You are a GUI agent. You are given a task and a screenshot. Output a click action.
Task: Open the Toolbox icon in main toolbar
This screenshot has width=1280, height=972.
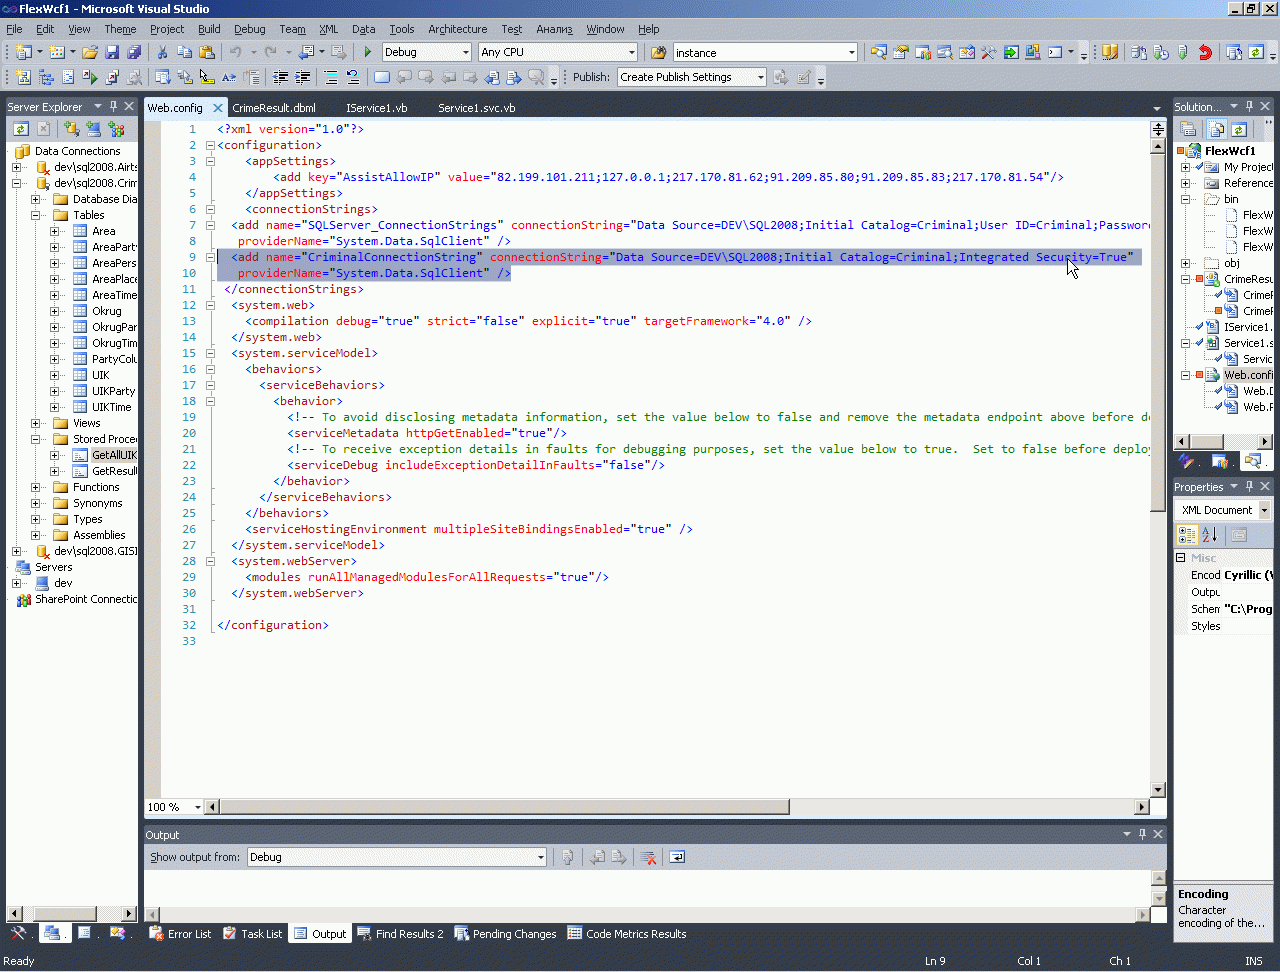[989, 52]
